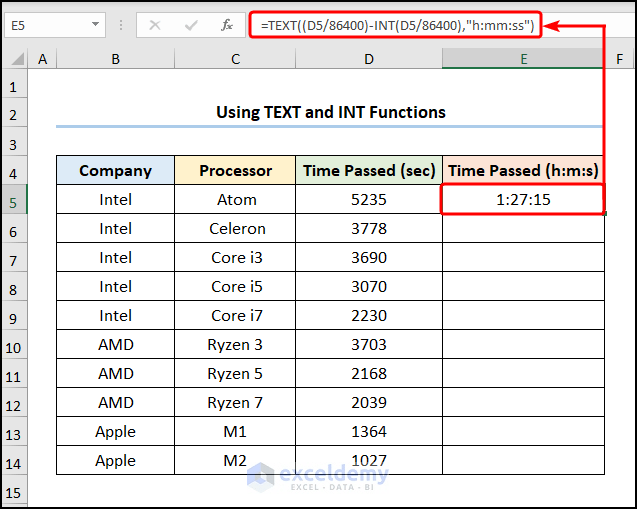Click the 'Ryzen 7' processor cell
Viewport: 637px width, 509px height.
235,403
